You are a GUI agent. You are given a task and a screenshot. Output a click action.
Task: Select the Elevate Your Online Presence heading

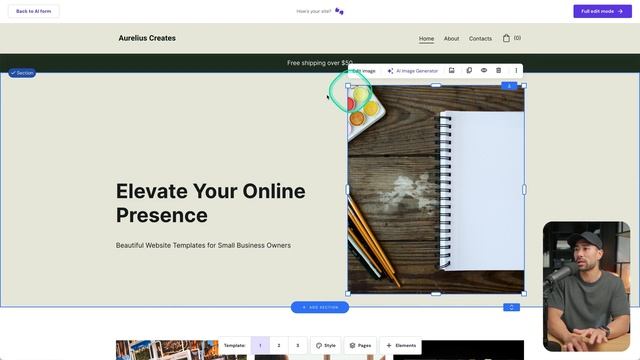pos(210,203)
